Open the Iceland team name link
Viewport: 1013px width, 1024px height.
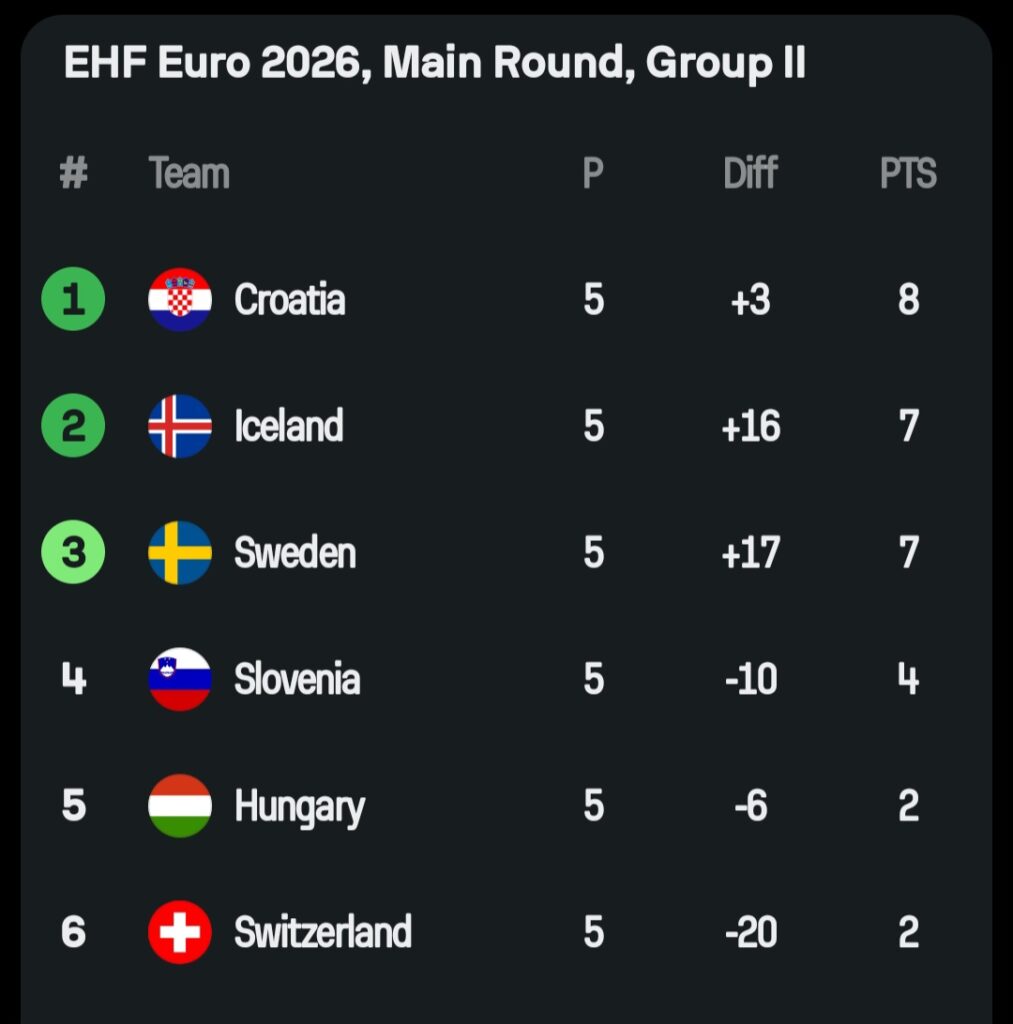pos(289,426)
